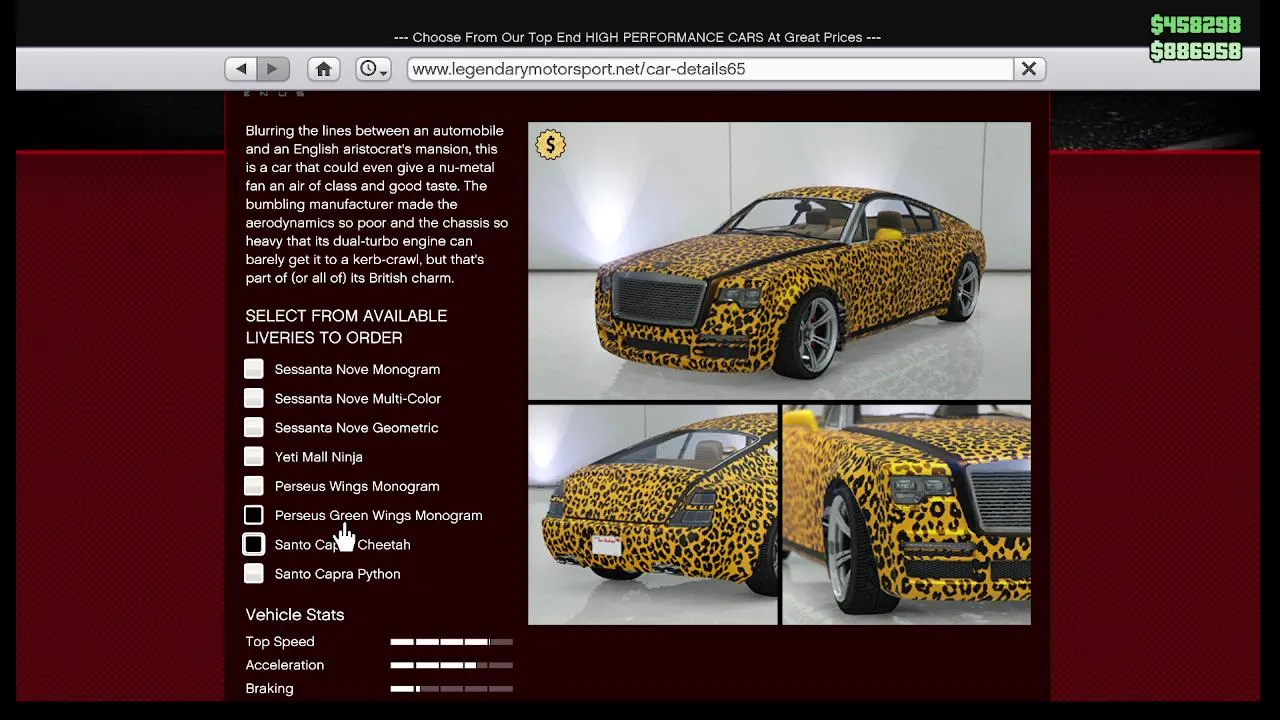Select the main front-view car image
This screenshot has width=1280, height=720.
point(779,261)
